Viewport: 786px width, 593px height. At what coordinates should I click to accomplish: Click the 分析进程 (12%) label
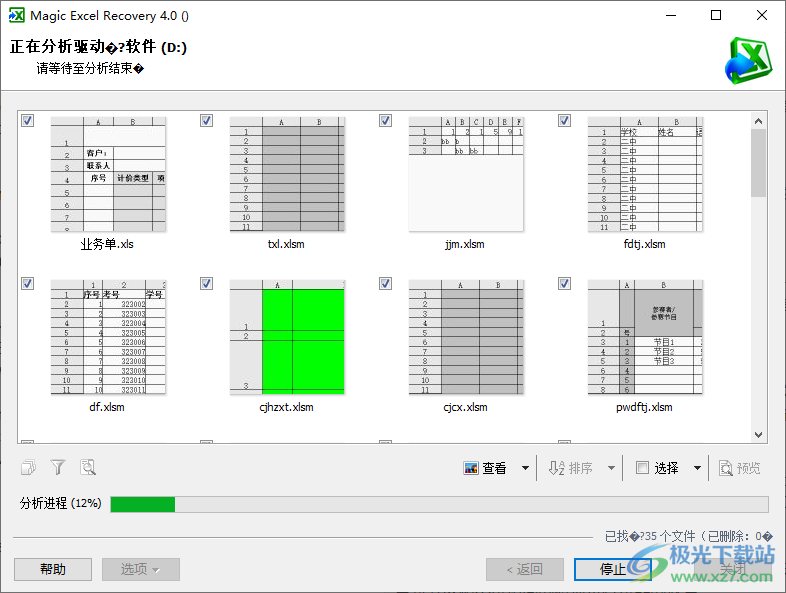tap(61, 503)
